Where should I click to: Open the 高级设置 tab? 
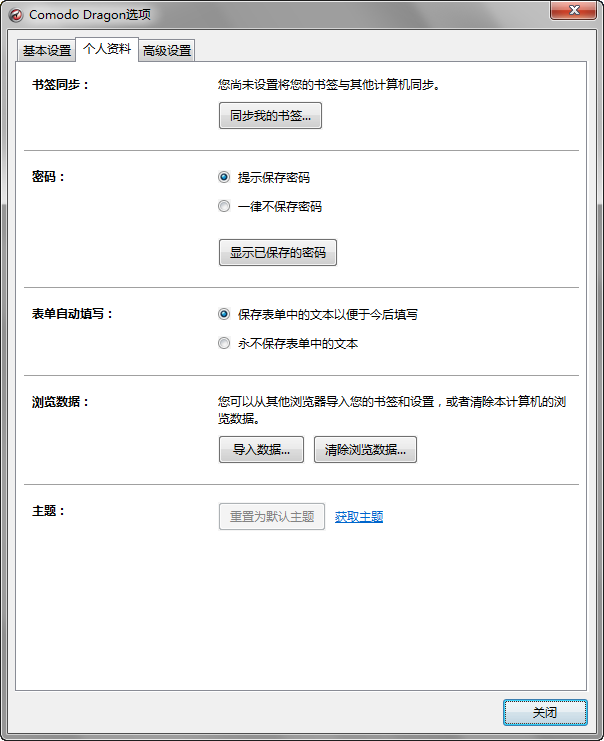pos(167,51)
